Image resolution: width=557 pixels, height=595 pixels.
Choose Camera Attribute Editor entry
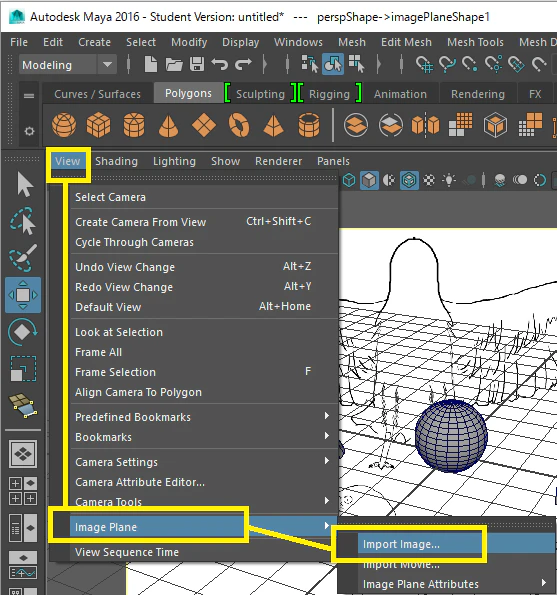click(x=205, y=482)
